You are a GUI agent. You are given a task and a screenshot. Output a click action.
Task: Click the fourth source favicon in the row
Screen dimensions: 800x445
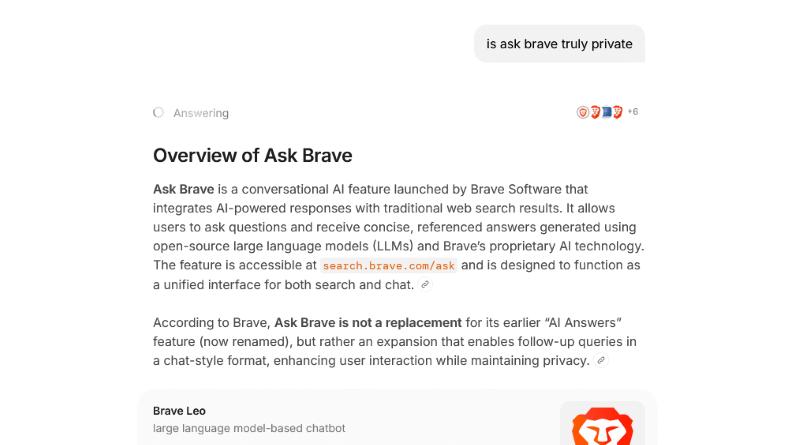coord(617,112)
